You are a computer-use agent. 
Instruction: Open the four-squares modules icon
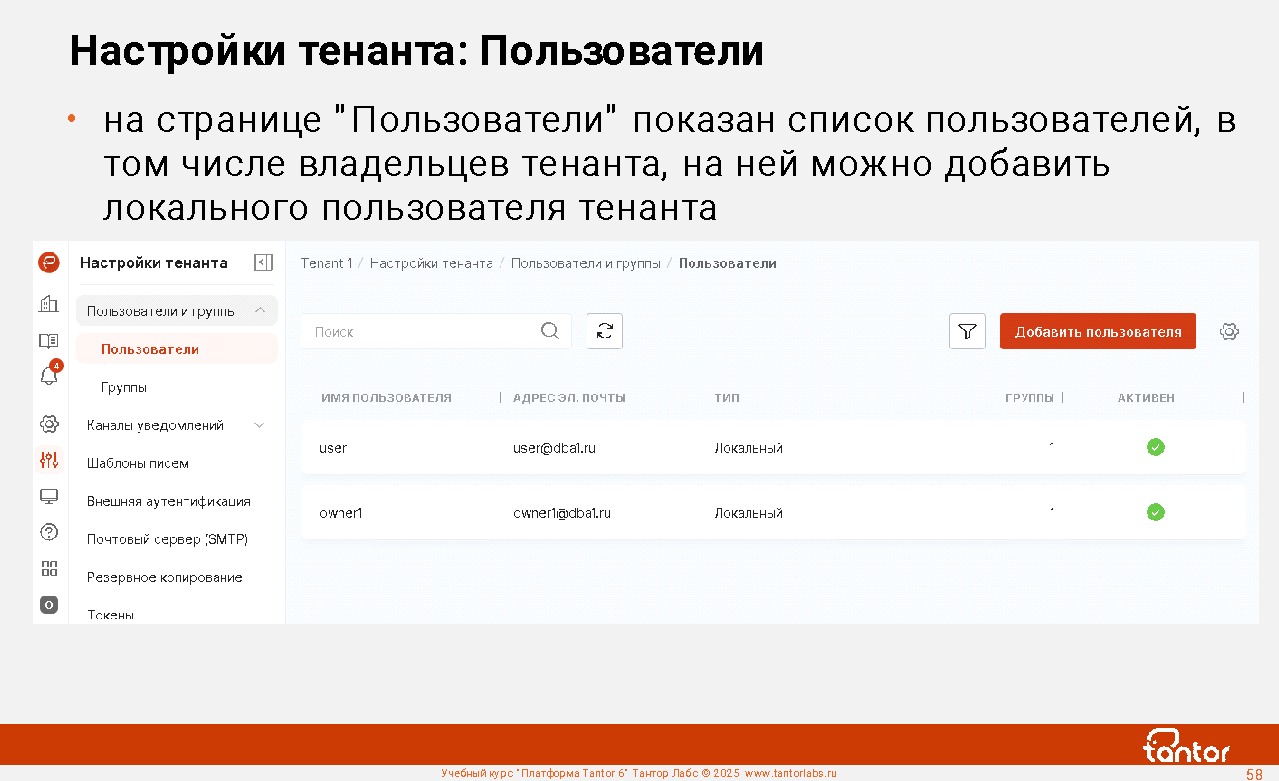[48, 568]
